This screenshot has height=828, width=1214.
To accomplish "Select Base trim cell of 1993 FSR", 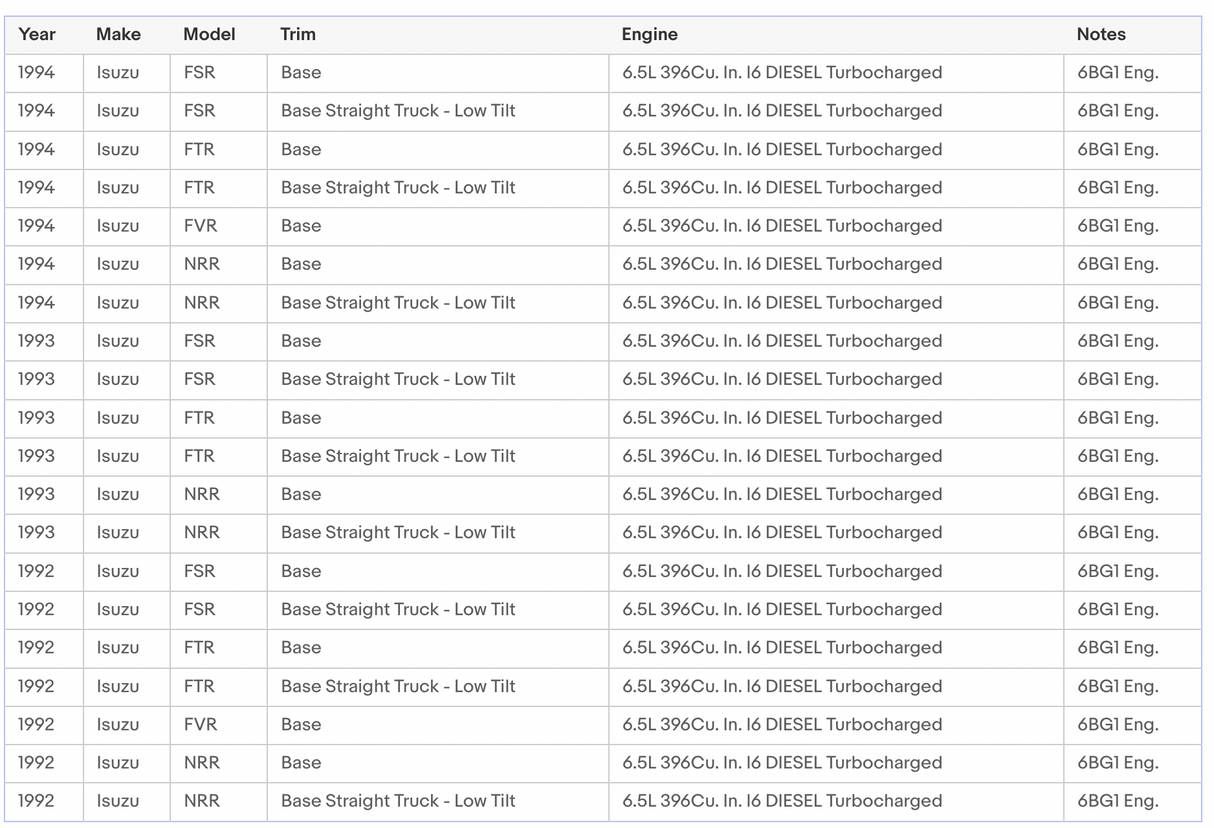I will [x=301, y=341].
